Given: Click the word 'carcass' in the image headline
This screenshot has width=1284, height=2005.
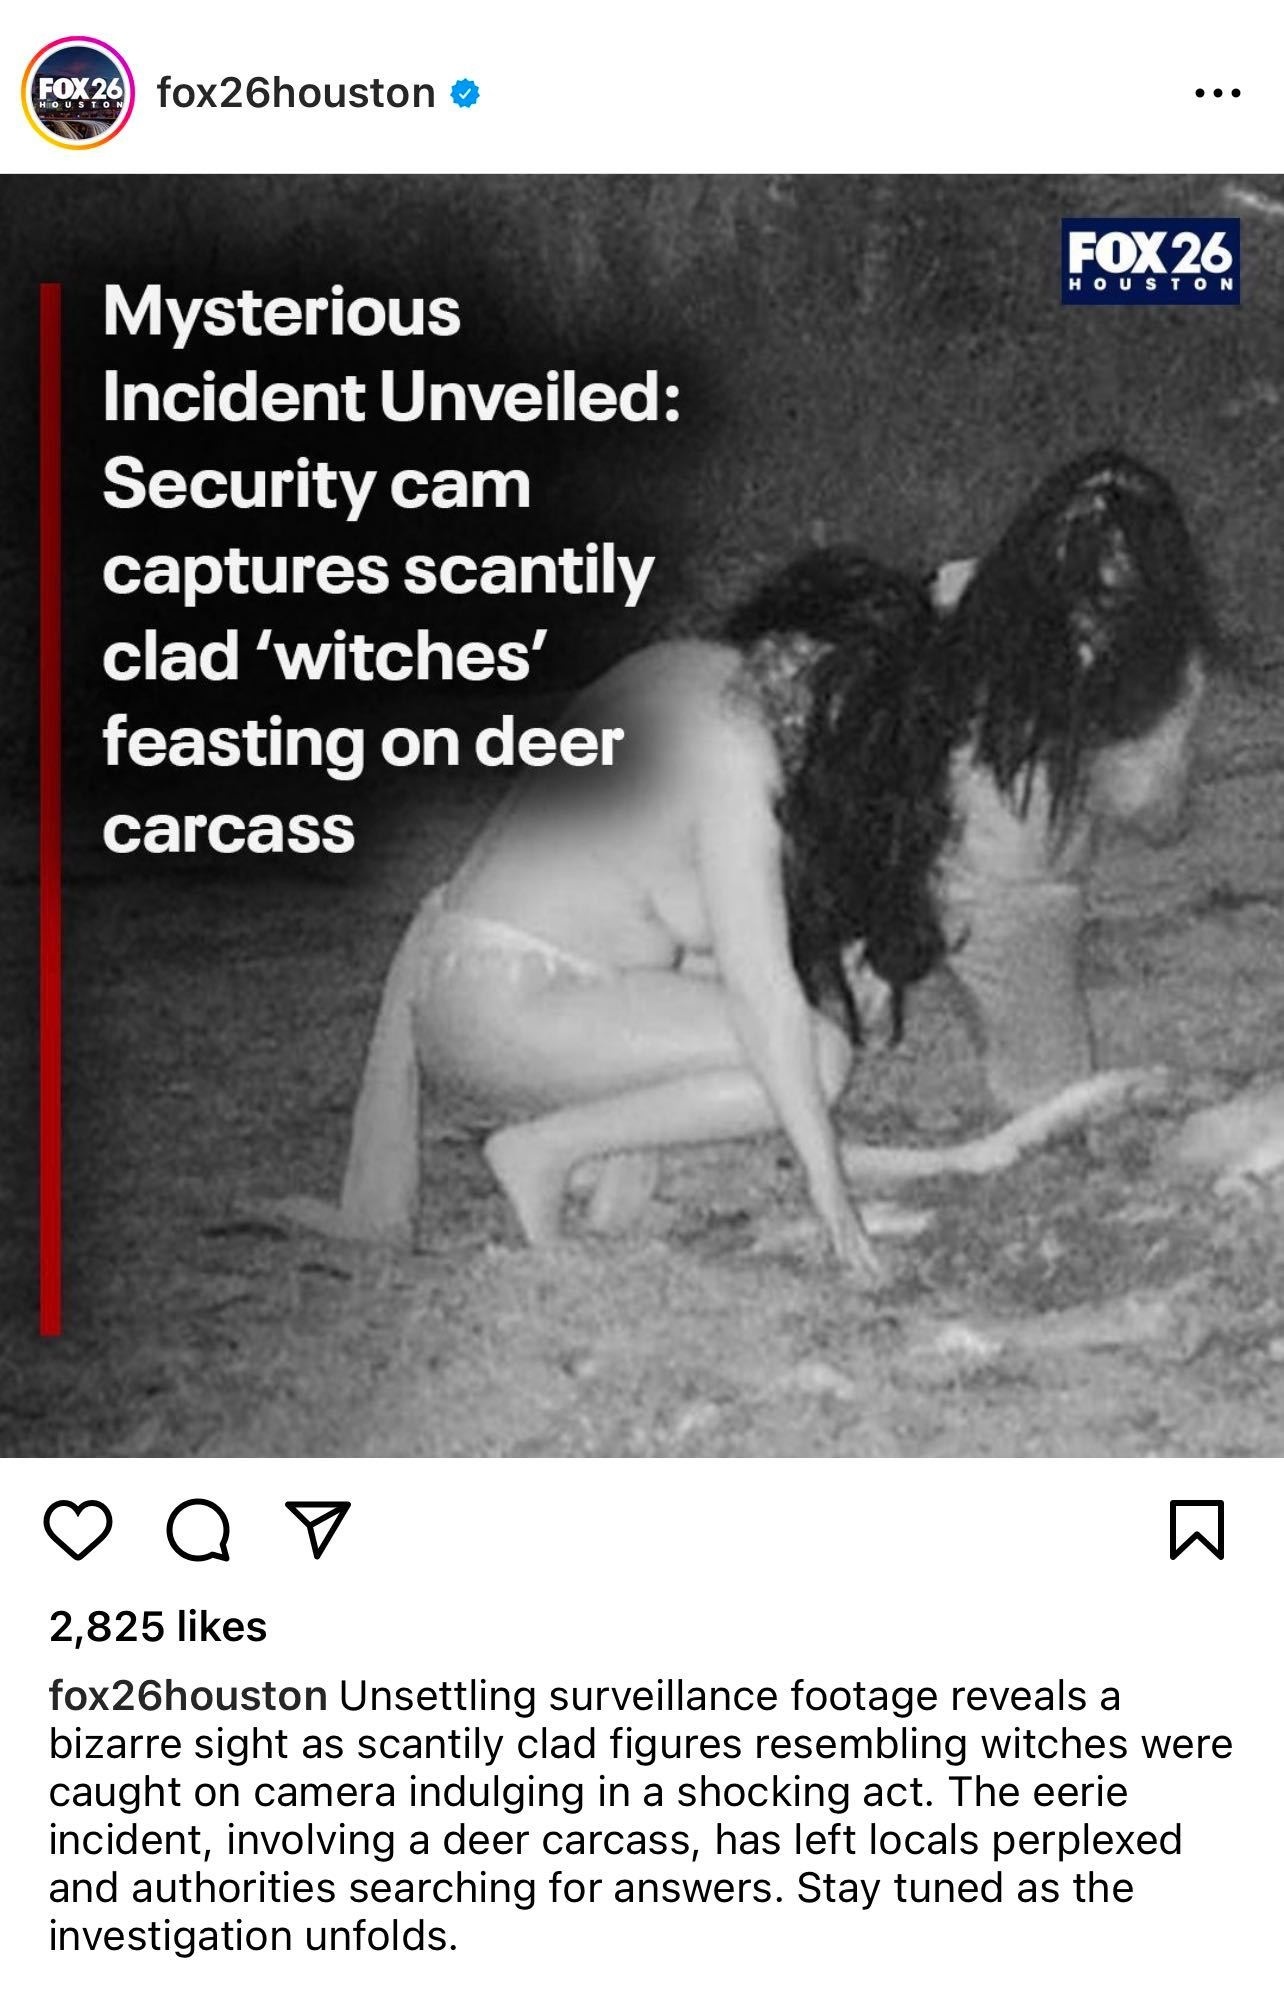Looking at the screenshot, I should pos(229,830).
